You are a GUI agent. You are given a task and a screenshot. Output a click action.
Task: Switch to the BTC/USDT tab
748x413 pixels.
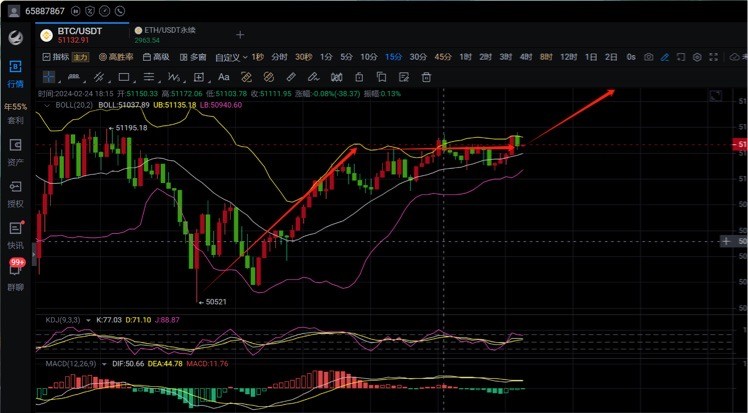click(82, 35)
